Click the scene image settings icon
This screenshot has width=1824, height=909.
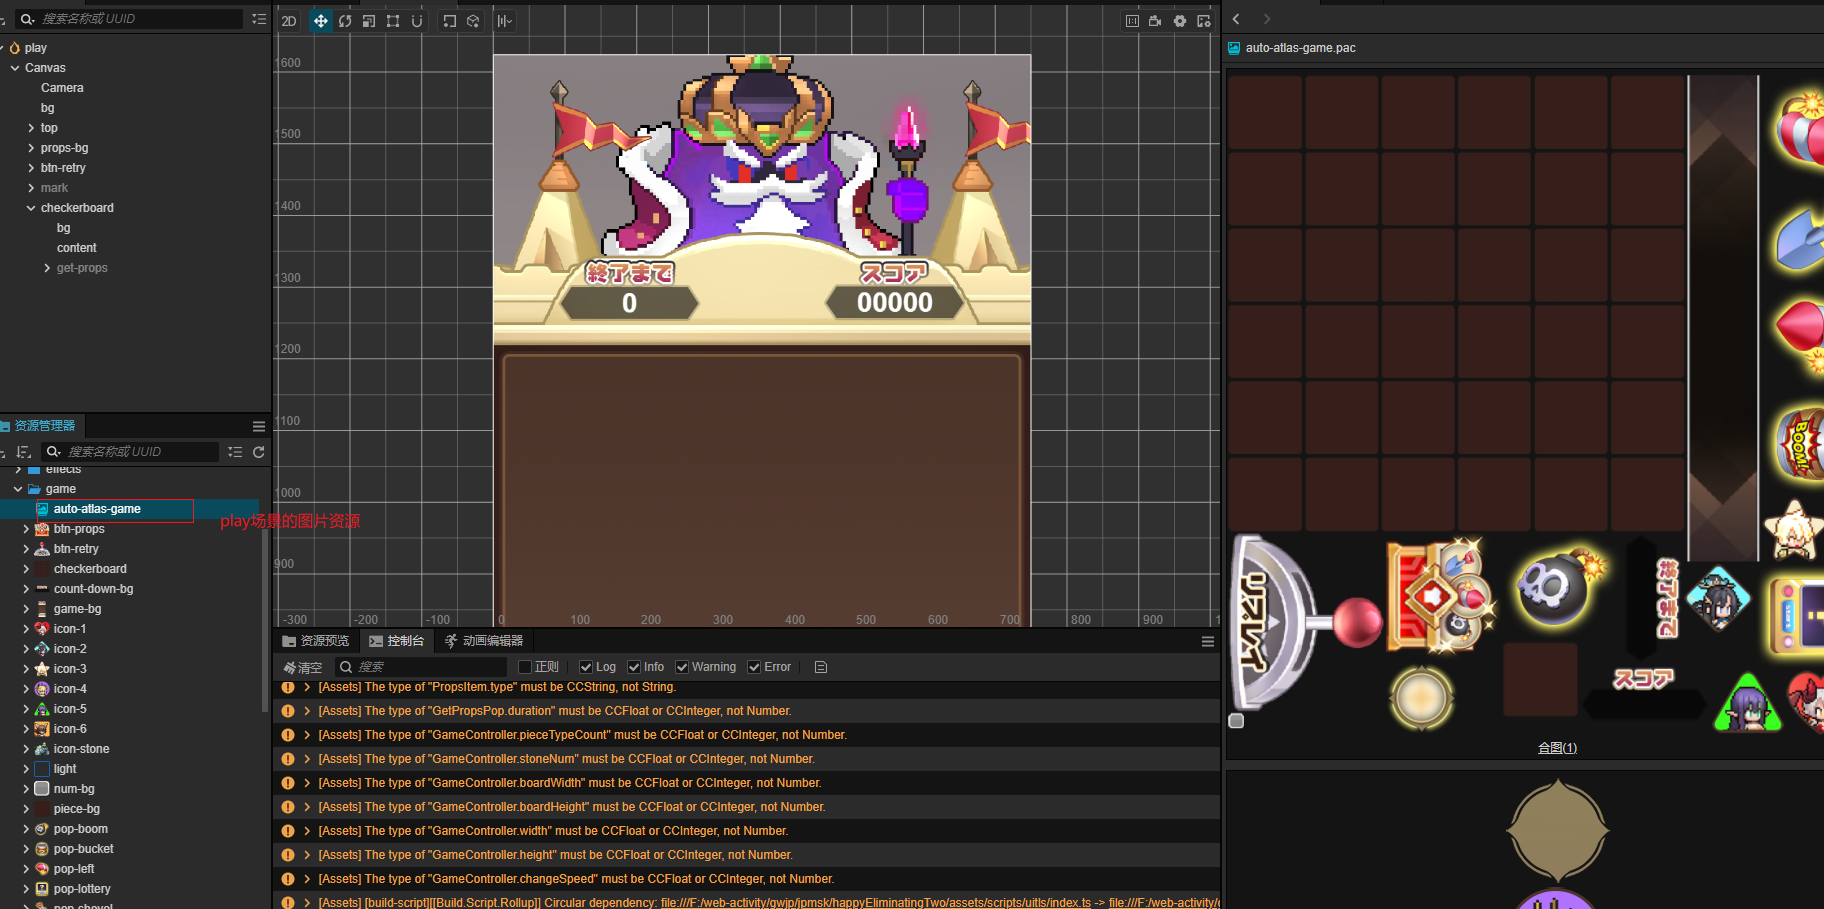(x=1204, y=21)
